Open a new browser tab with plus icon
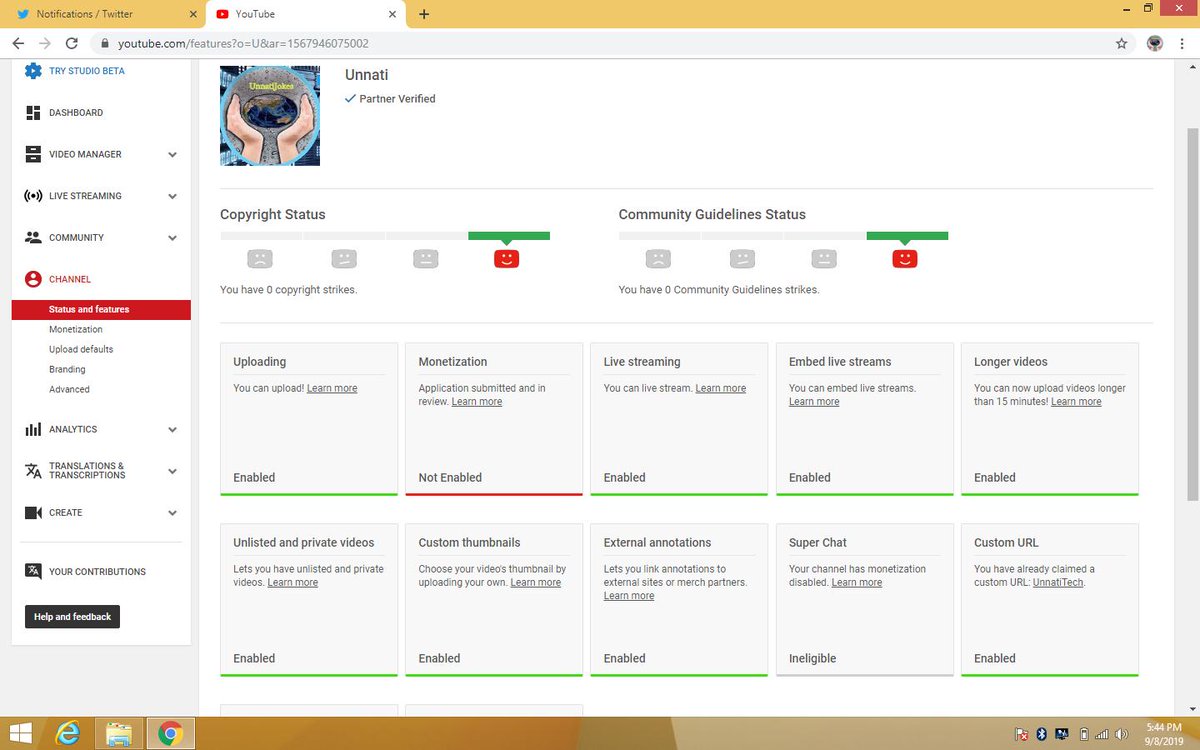The width and height of the screenshot is (1200, 750). click(424, 14)
